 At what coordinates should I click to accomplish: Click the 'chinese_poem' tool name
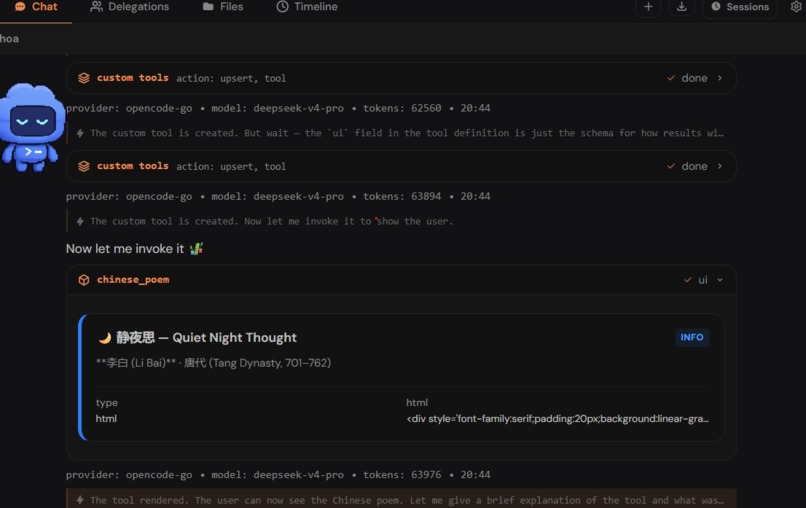(133, 280)
